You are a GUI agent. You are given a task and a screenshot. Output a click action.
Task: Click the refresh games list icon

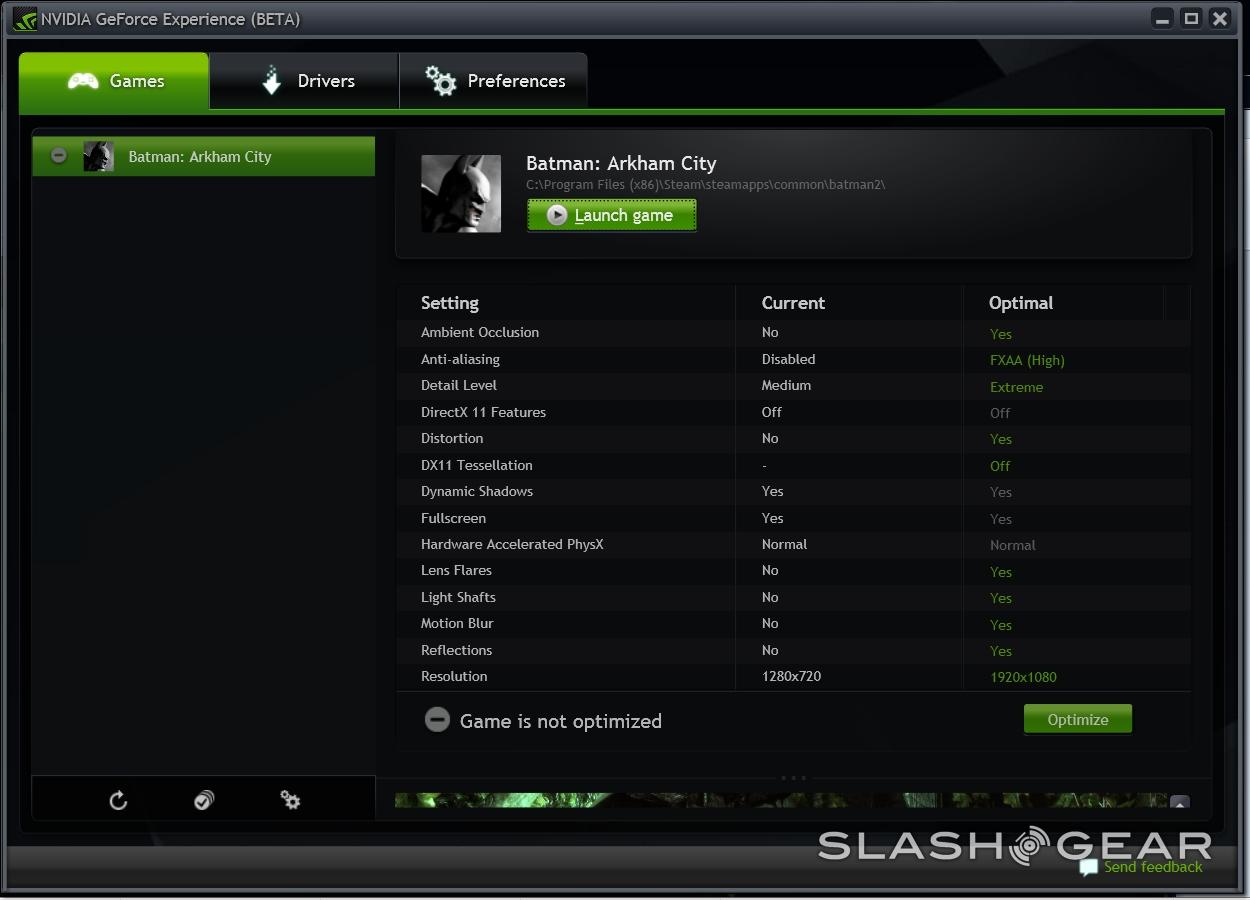118,800
